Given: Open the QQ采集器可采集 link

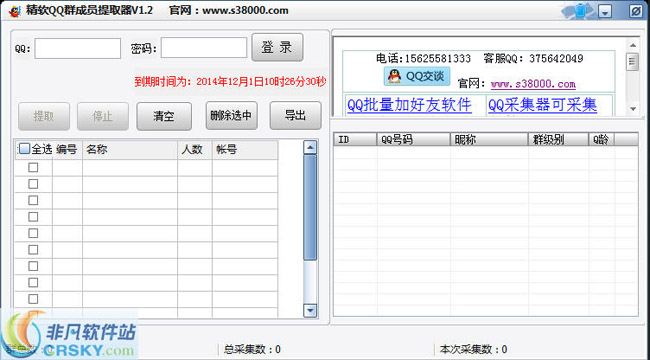Looking at the screenshot, I should (542, 105).
